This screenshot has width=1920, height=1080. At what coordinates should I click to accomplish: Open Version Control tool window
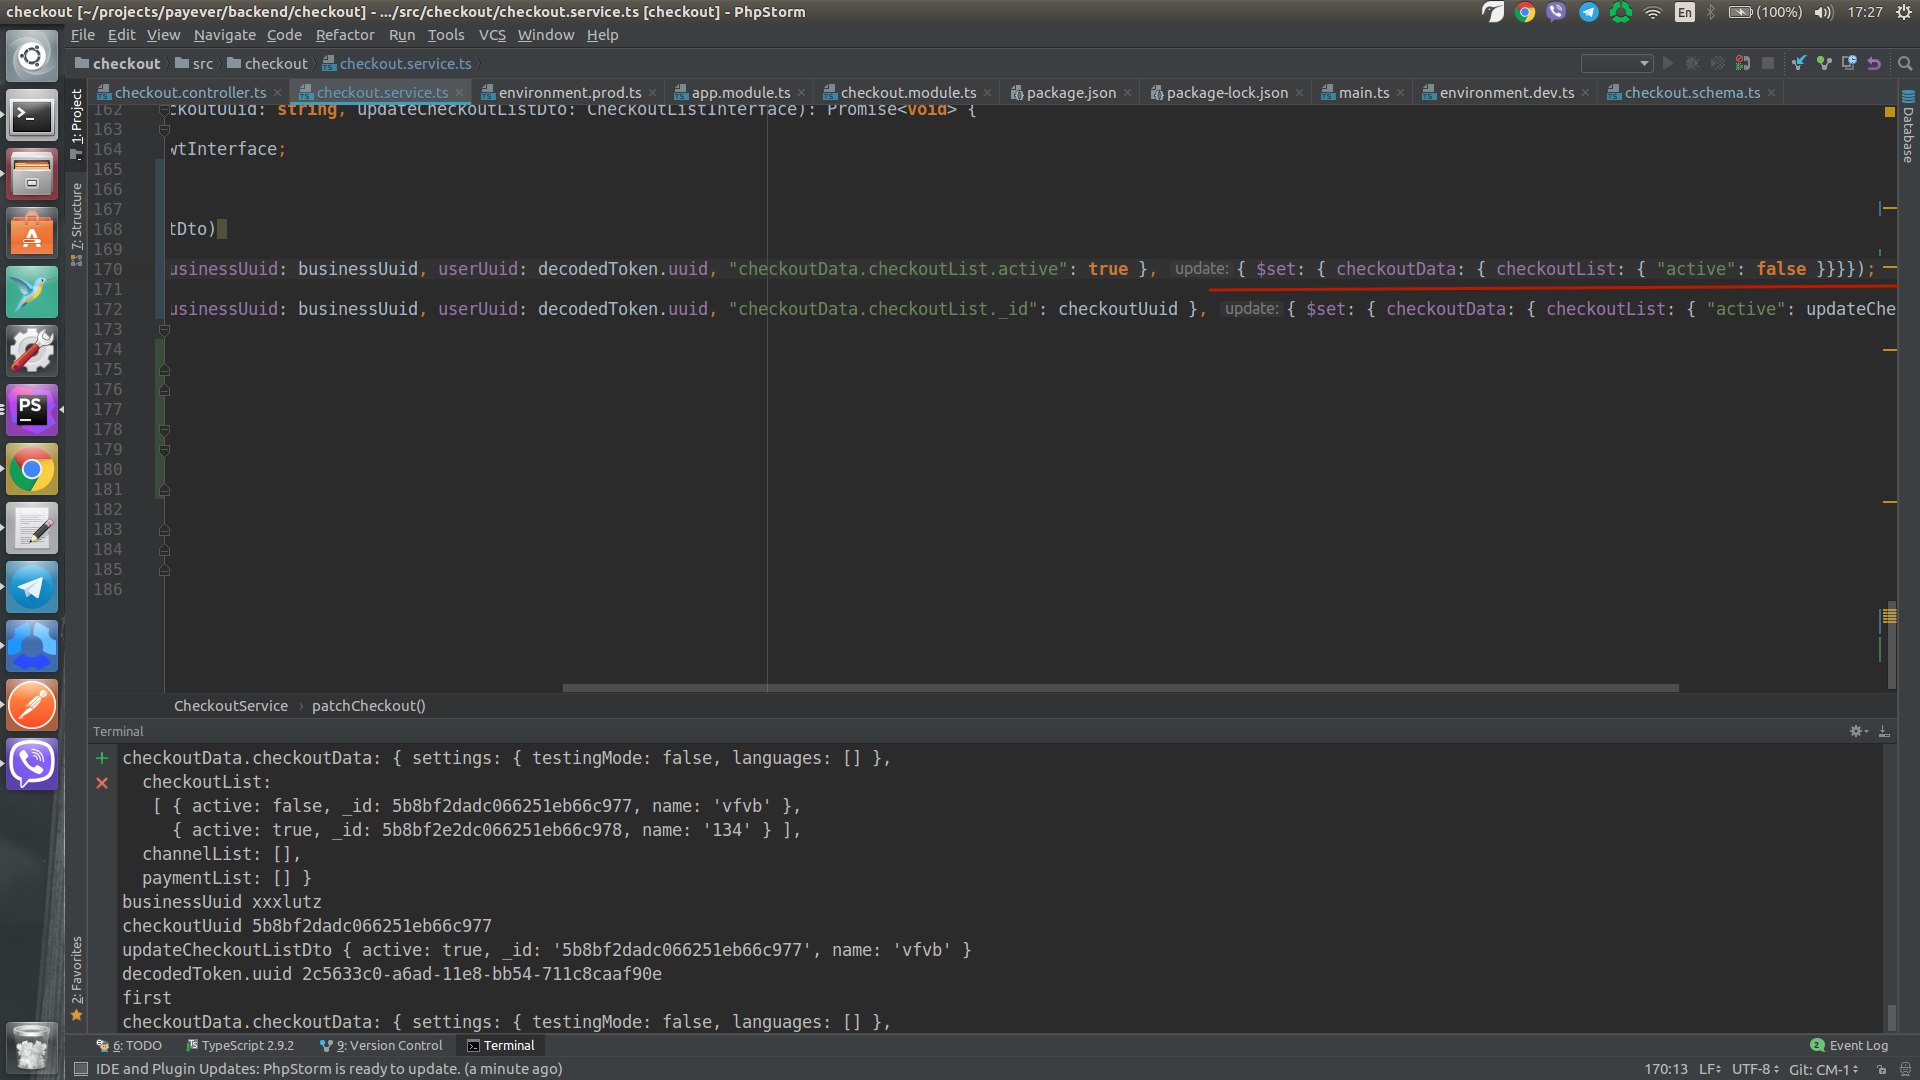pyautogui.click(x=382, y=1045)
